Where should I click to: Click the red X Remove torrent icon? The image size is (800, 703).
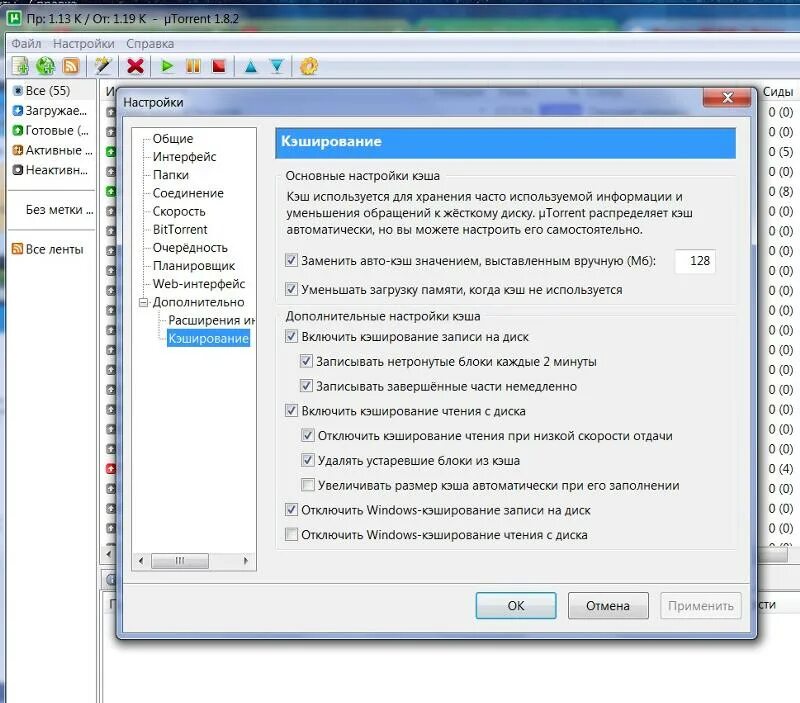click(x=135, y=66)
